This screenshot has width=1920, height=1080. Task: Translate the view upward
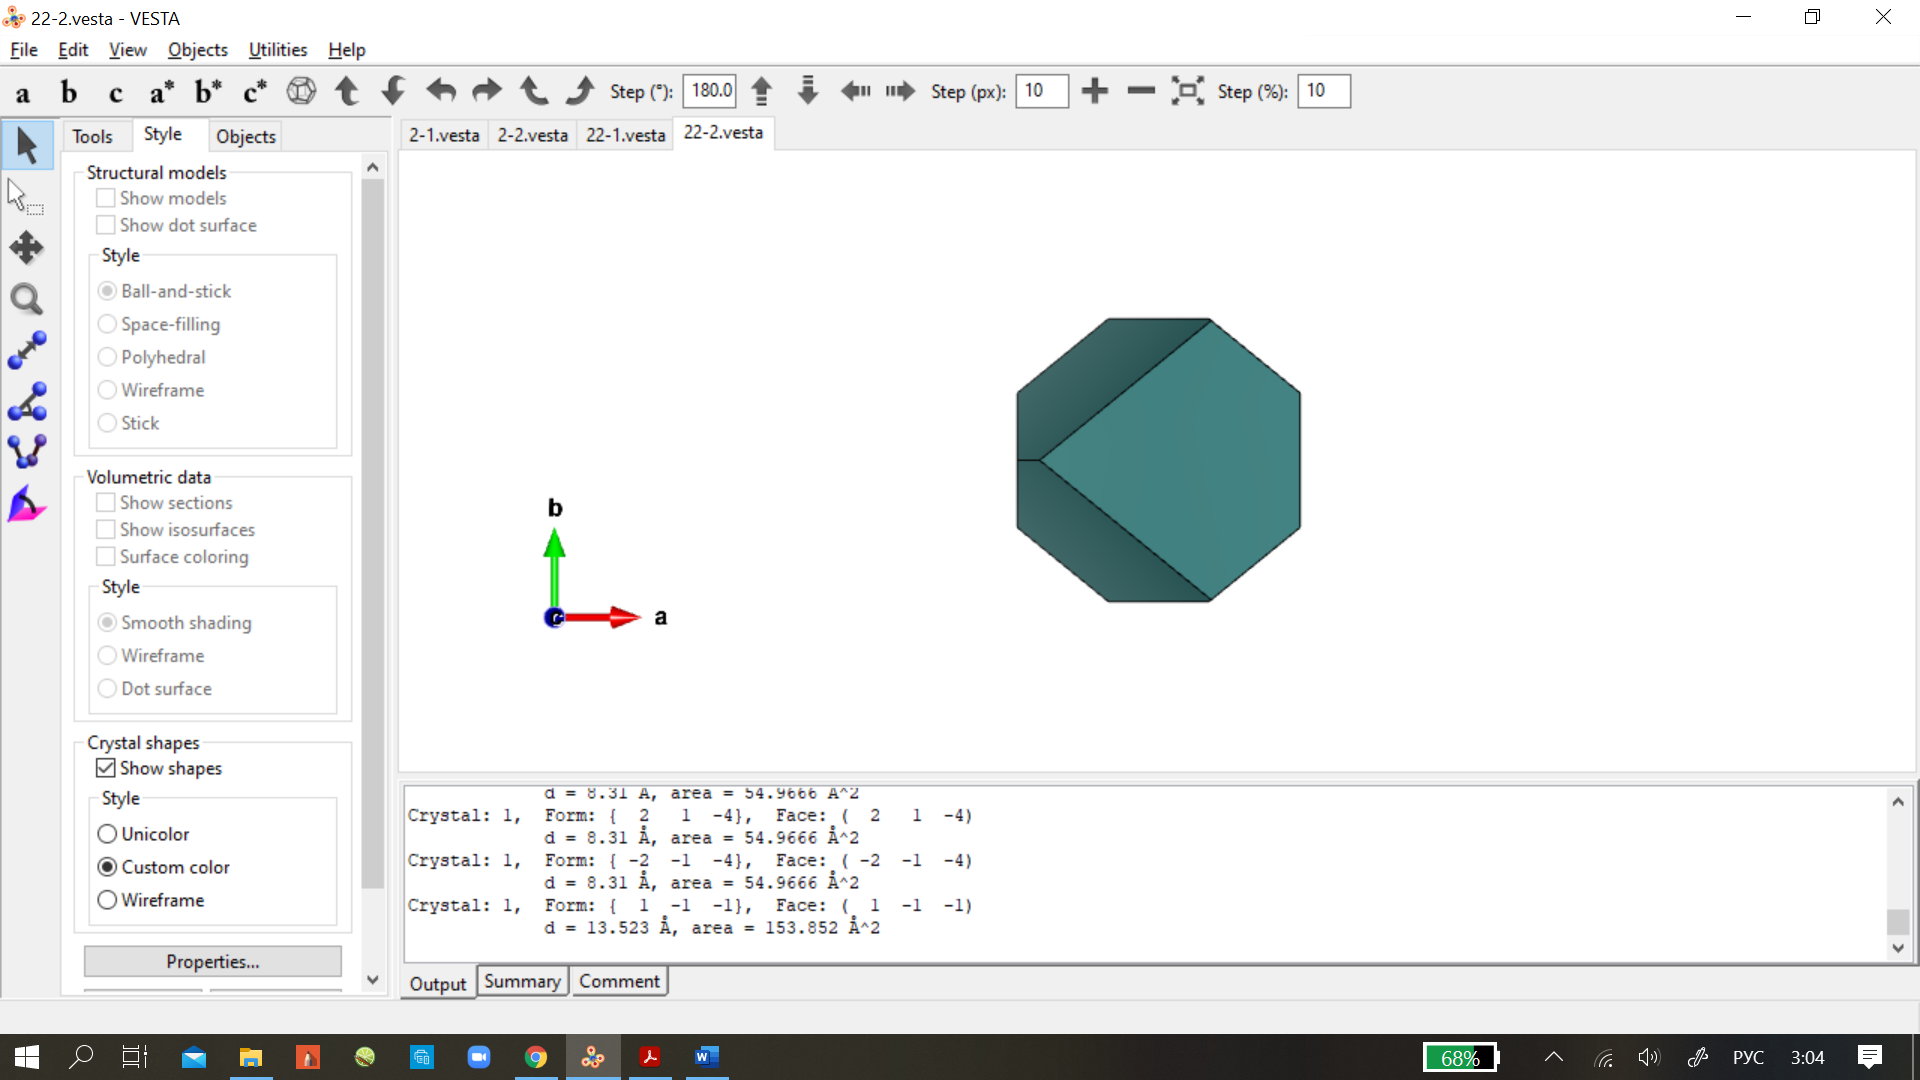pyautogui.click(x=762, y=91)
